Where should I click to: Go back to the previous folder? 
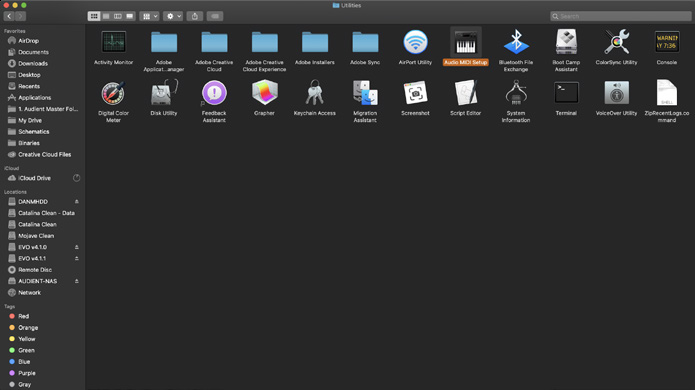9,16
